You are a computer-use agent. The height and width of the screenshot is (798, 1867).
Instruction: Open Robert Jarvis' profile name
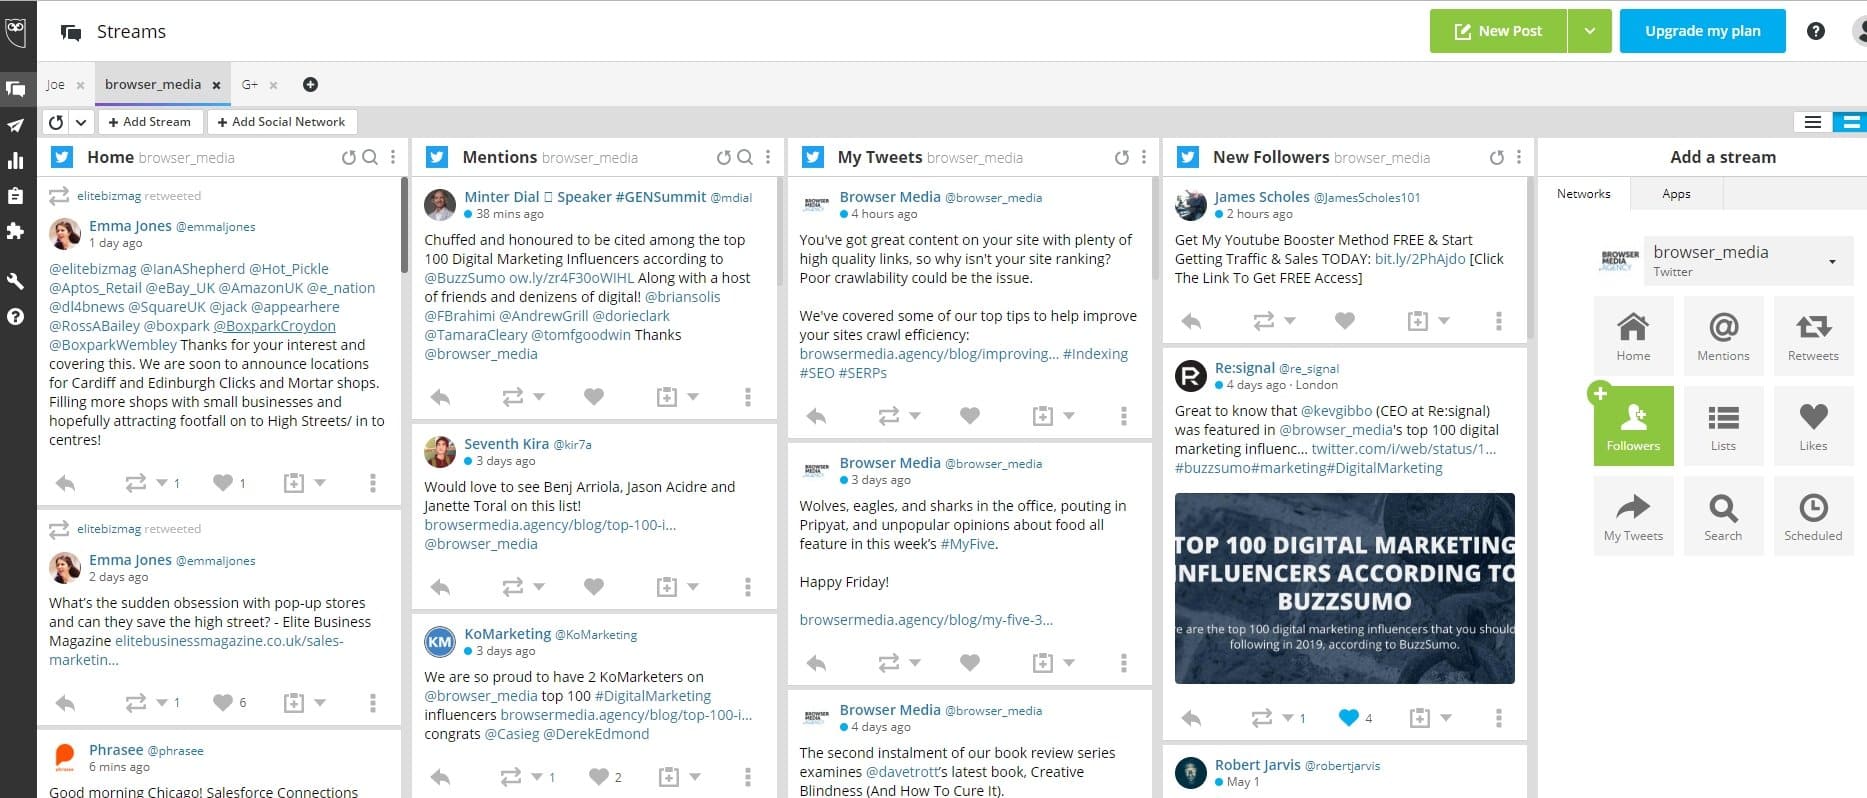point(1257,765)
